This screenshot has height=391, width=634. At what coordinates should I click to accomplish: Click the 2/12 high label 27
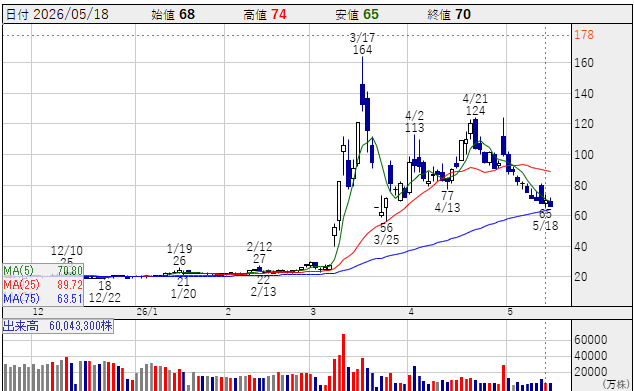click(259, 258)
